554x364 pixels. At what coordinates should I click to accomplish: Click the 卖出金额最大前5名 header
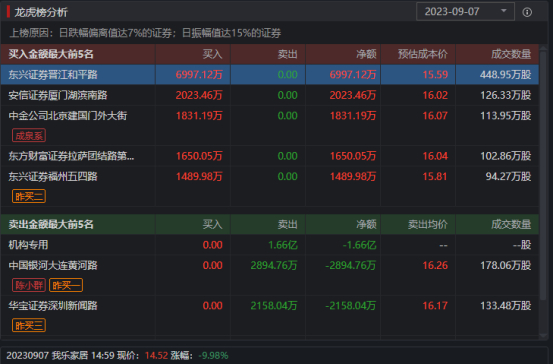click(x=51, y=224)
